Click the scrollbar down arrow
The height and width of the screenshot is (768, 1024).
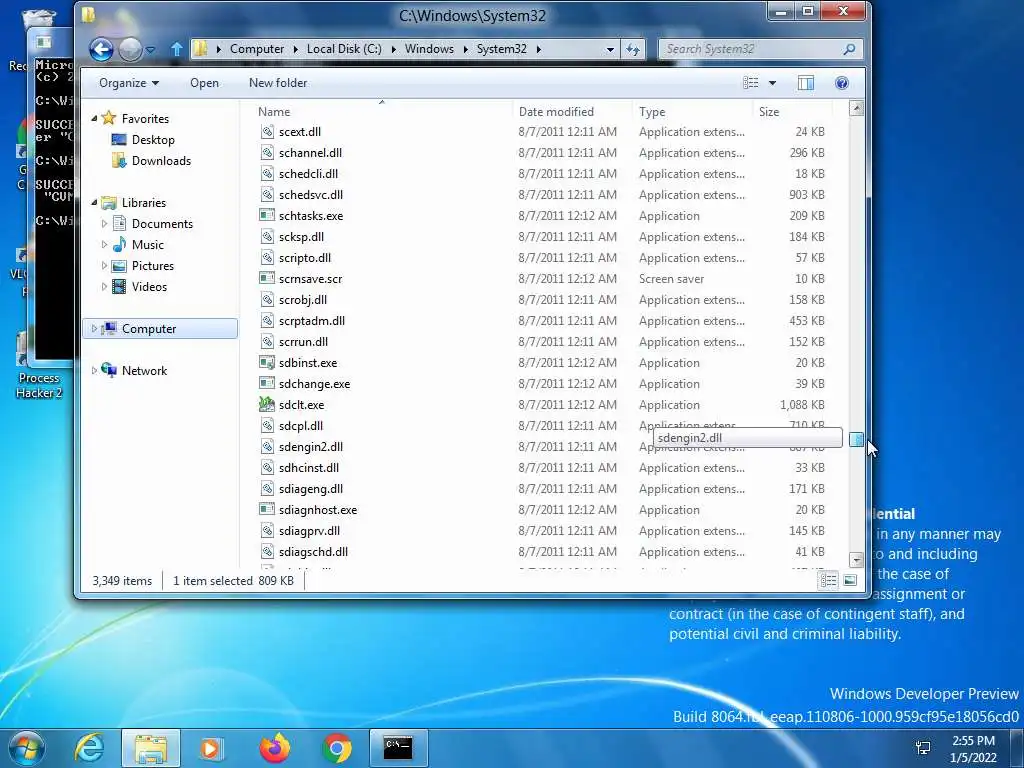856,560
